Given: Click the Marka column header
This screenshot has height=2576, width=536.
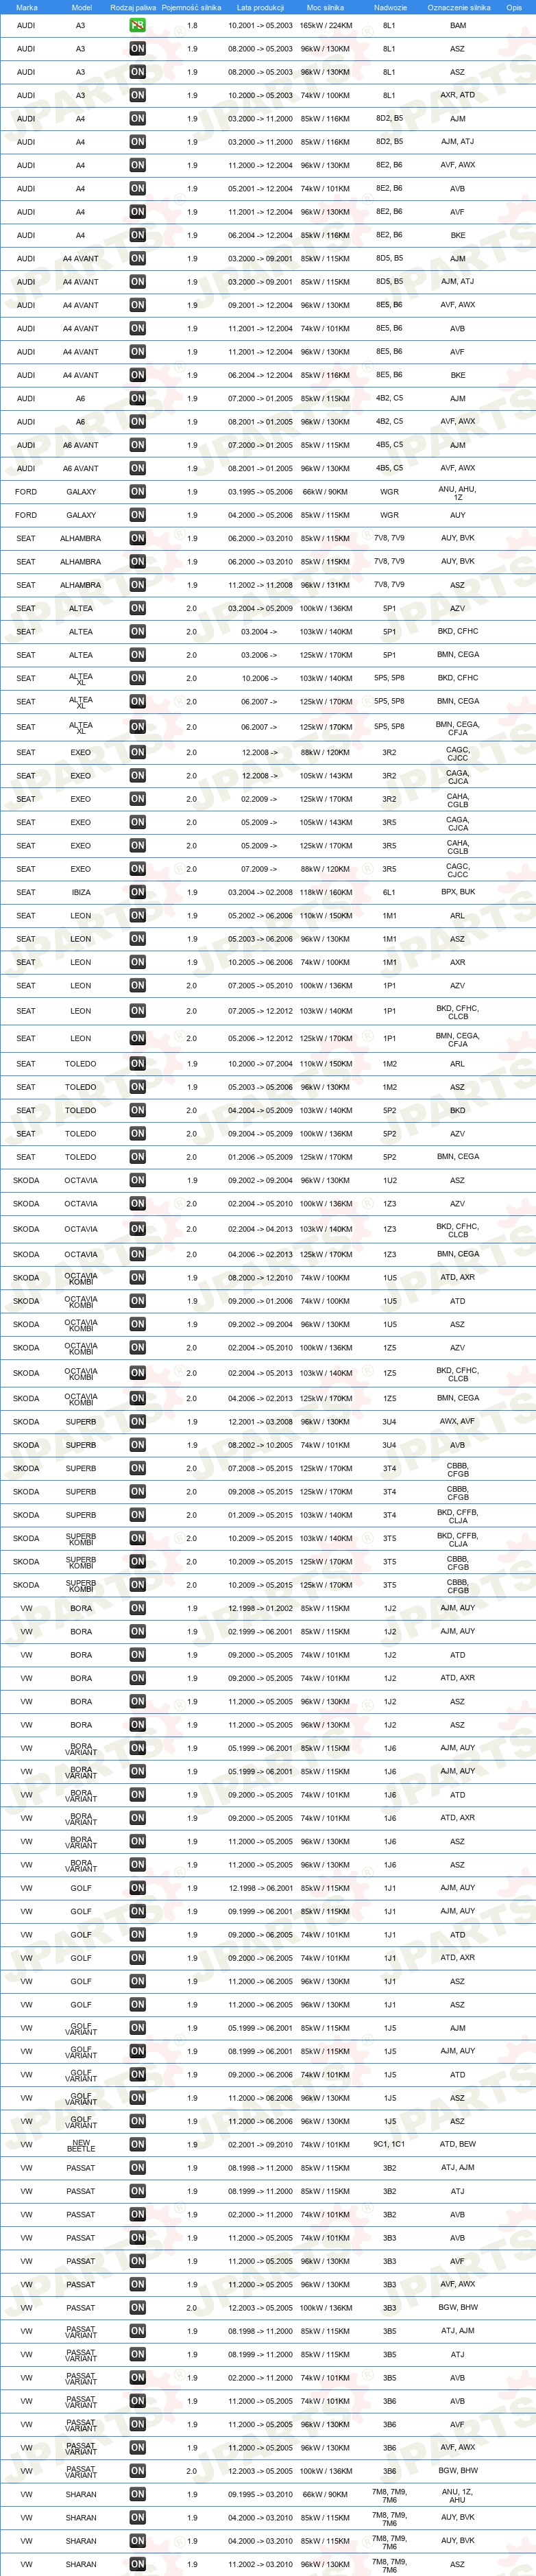Looking at the screenshot, I should (27, 7).
